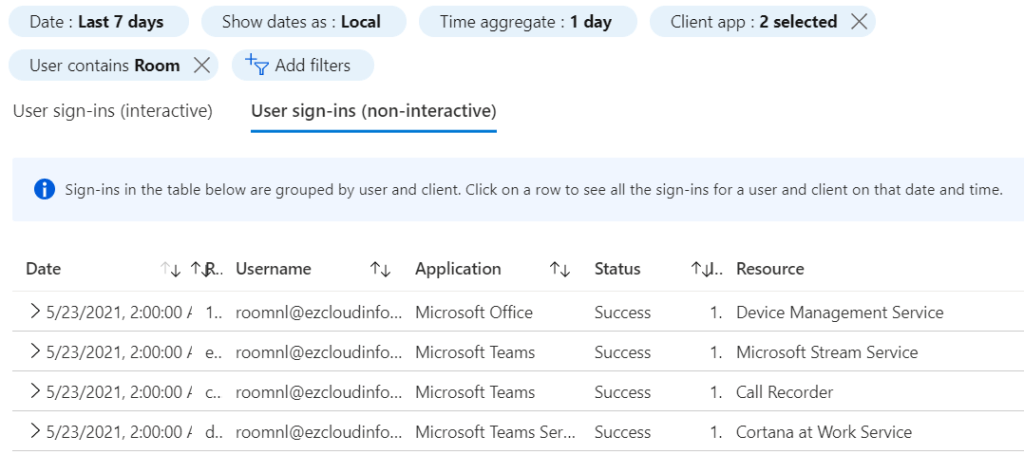
Task: Open the Device Management Service resource cell
Action: [839, 312]
